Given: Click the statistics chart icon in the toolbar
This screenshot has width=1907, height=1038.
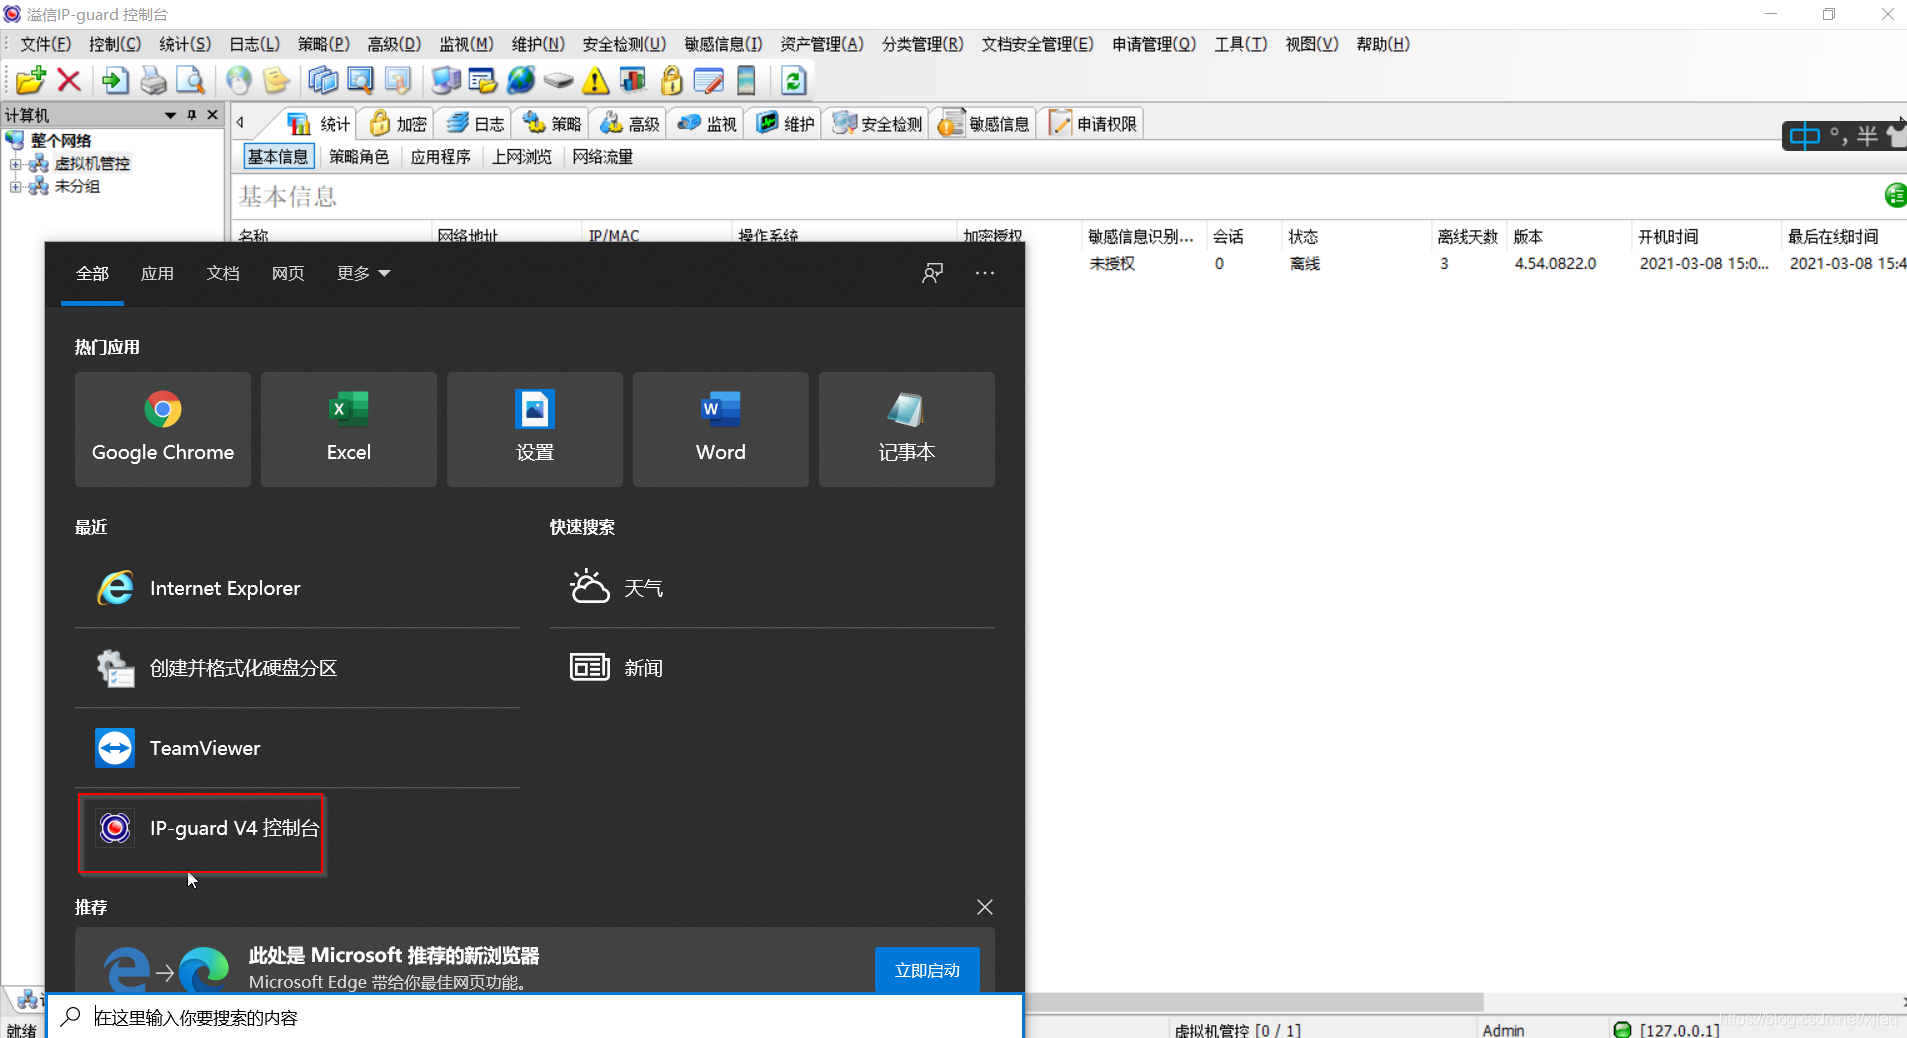Looking at the screenshot, I should [x=634, y=81].
